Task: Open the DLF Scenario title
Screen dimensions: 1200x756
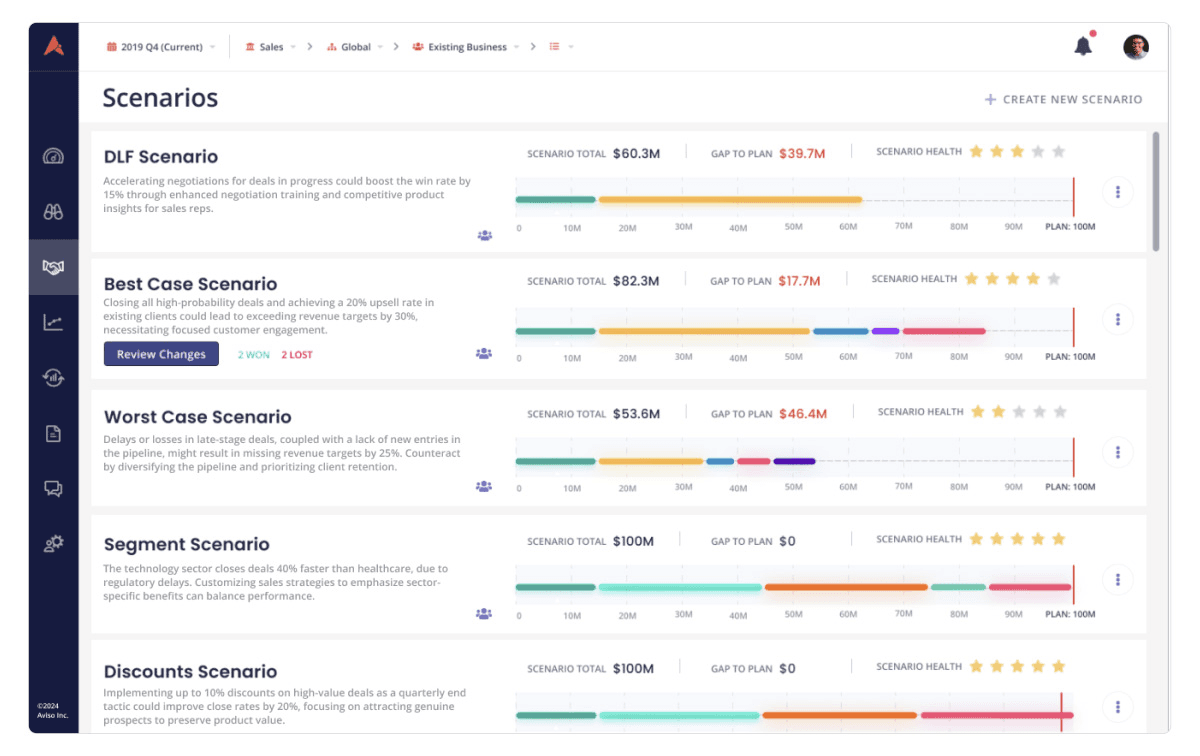Action: [161, 157]
